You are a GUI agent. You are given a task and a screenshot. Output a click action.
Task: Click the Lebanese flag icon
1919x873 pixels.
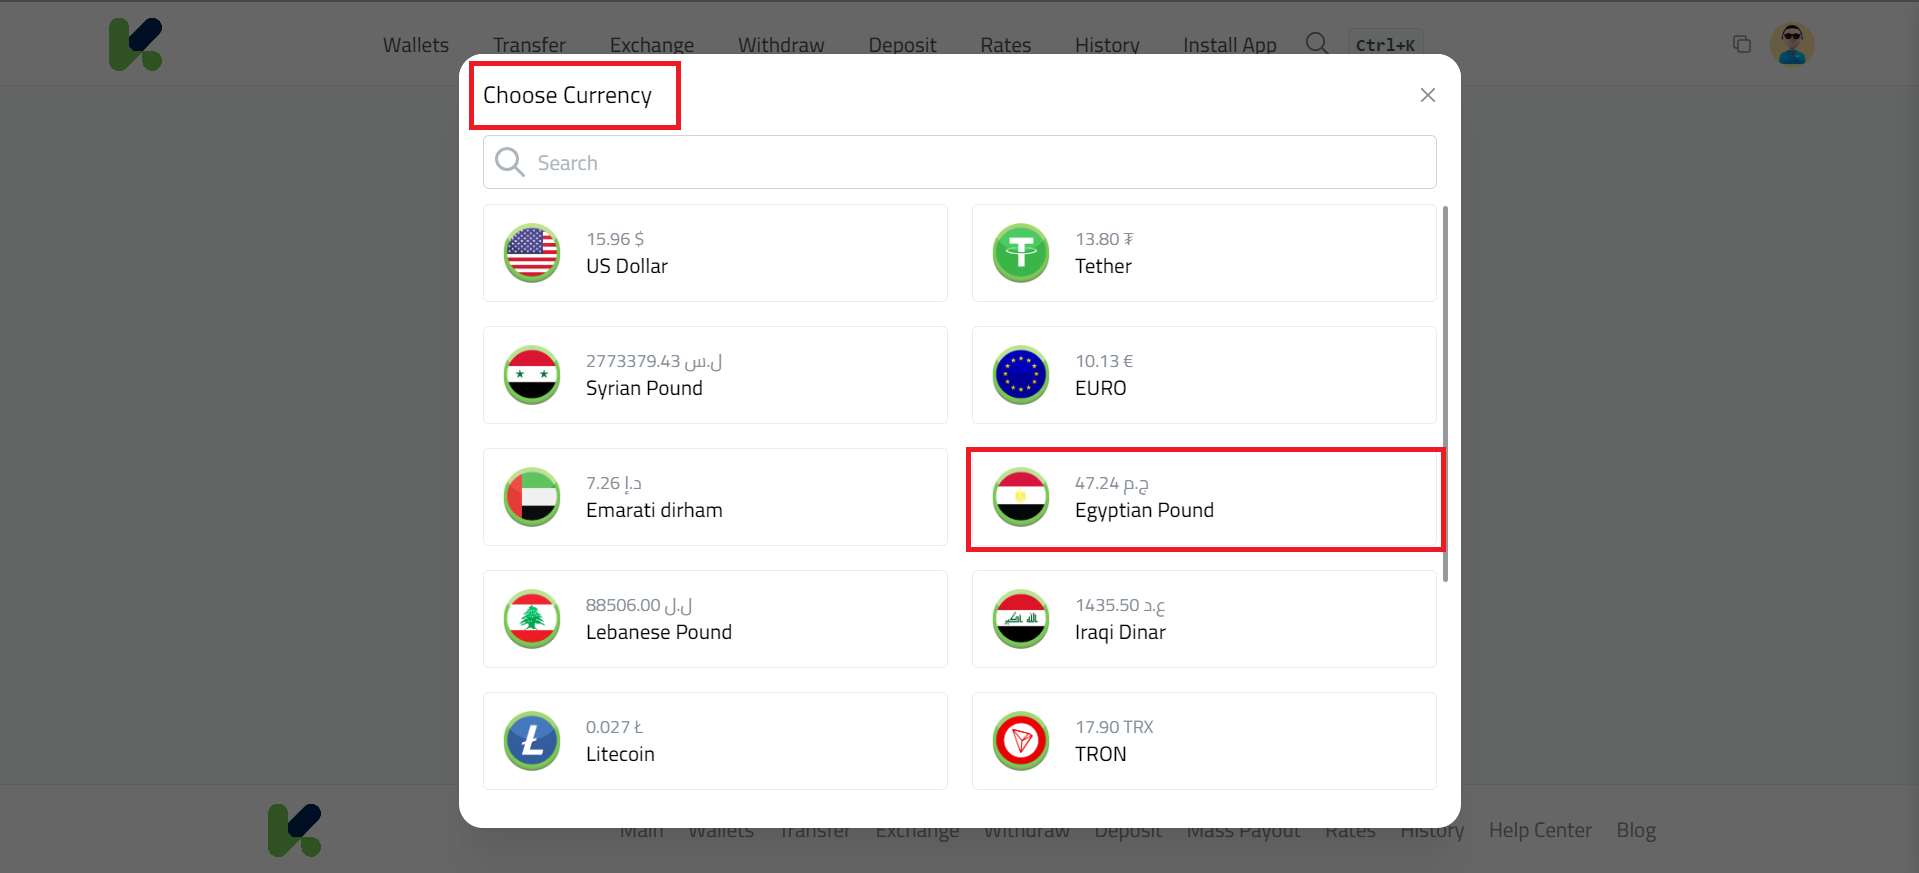coord(532,619)
